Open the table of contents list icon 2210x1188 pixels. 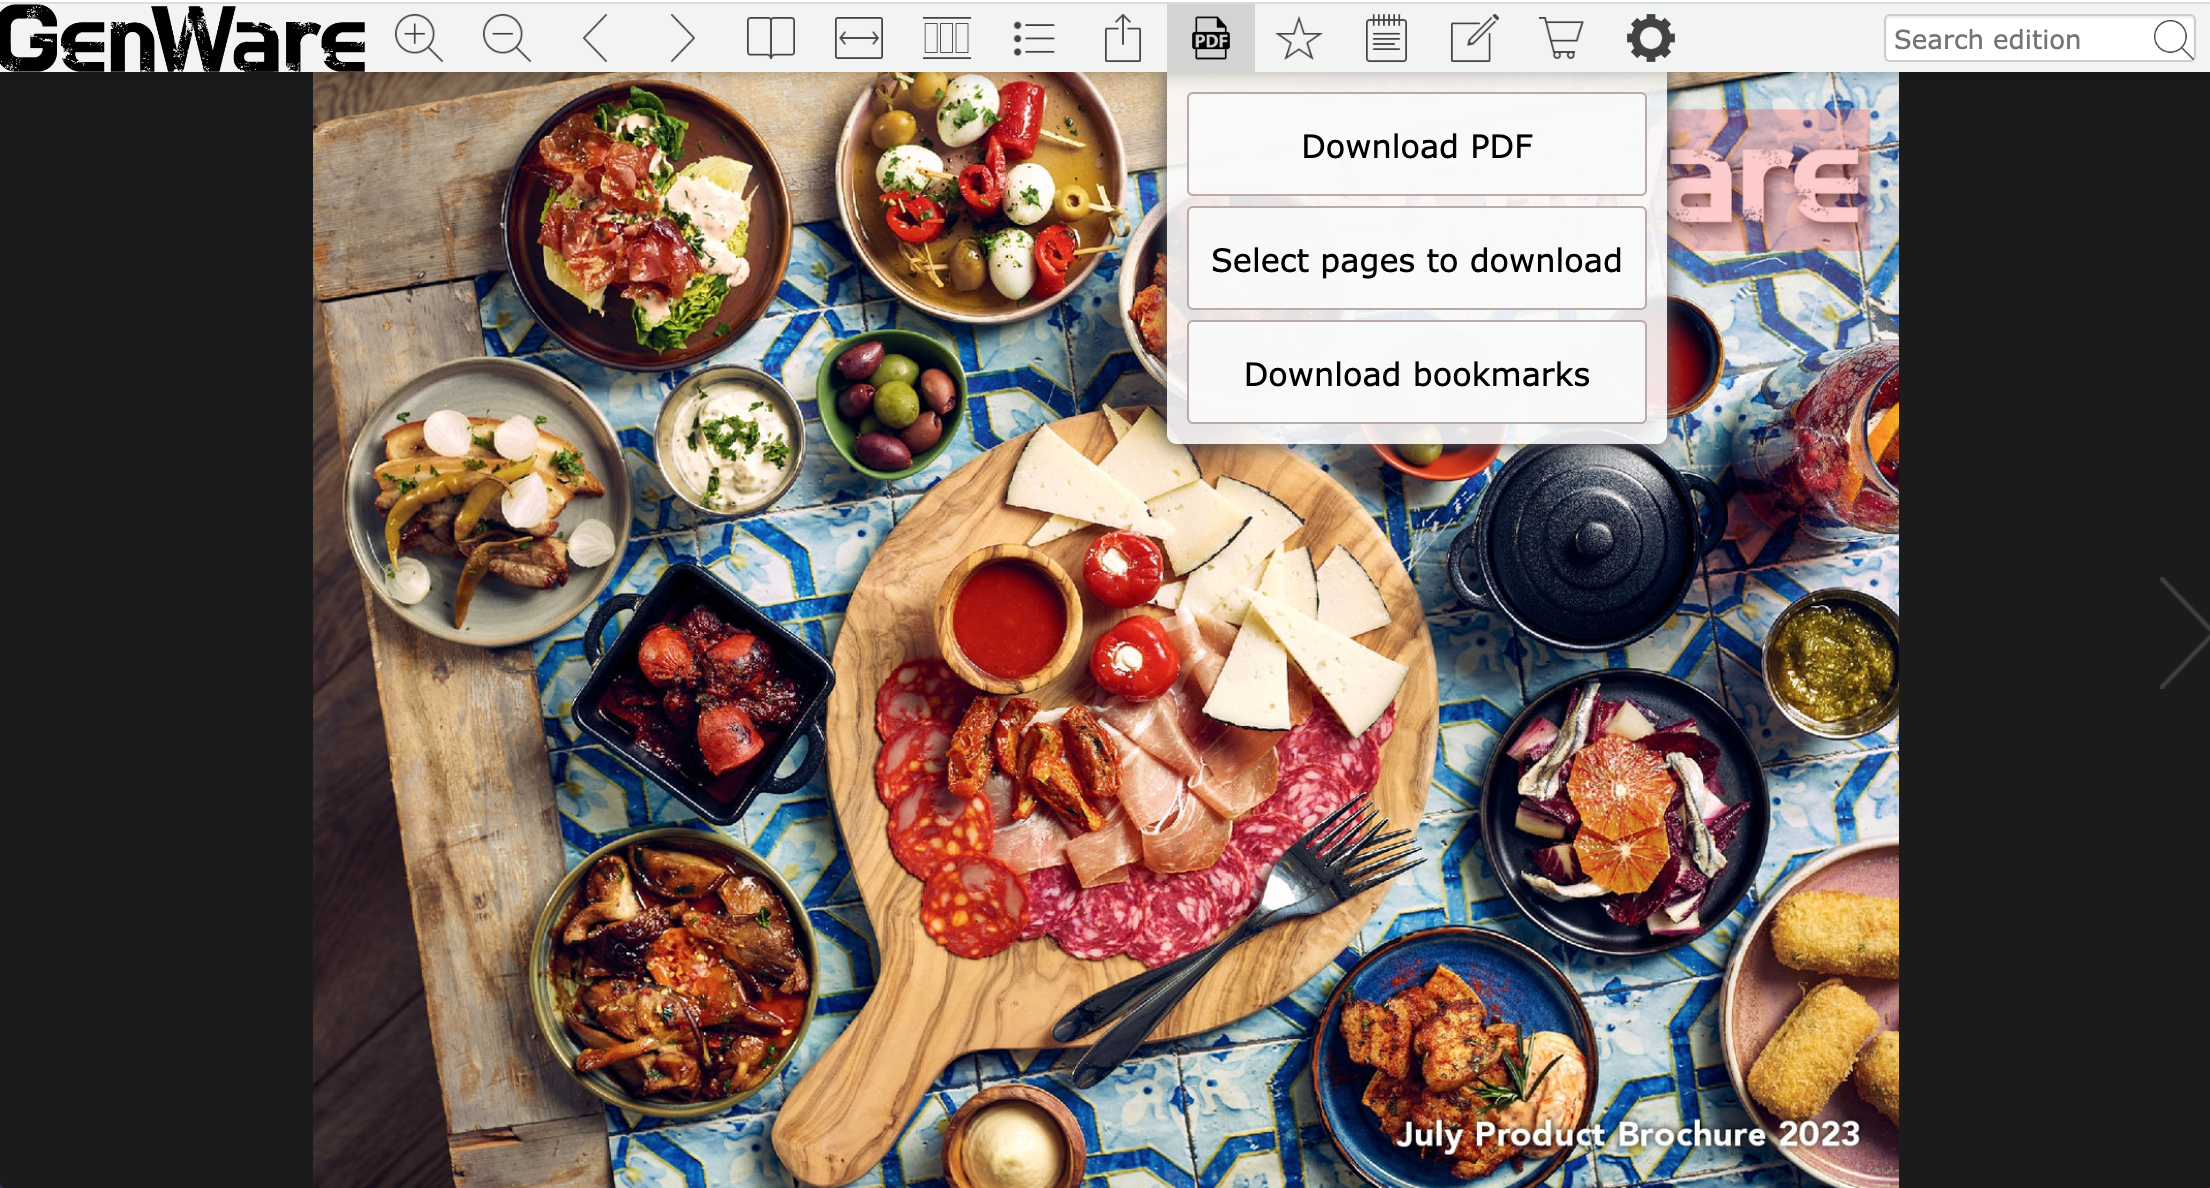pyautogui.click(x=1034, y=39)
